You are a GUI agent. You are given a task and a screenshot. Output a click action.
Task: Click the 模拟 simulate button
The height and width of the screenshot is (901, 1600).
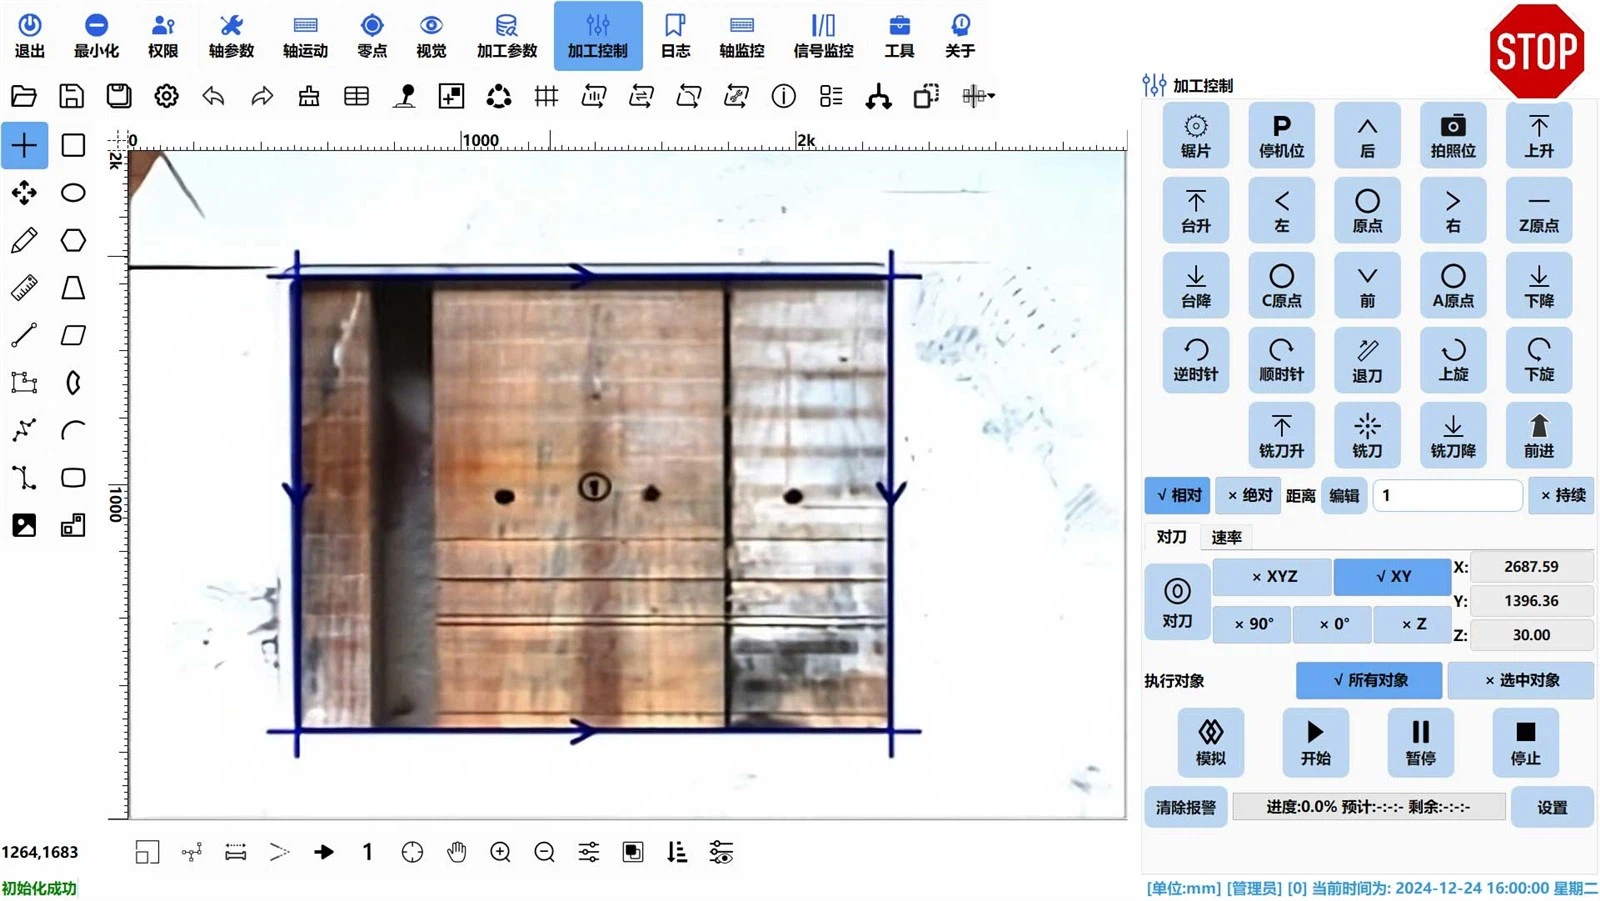(1210, 742)
